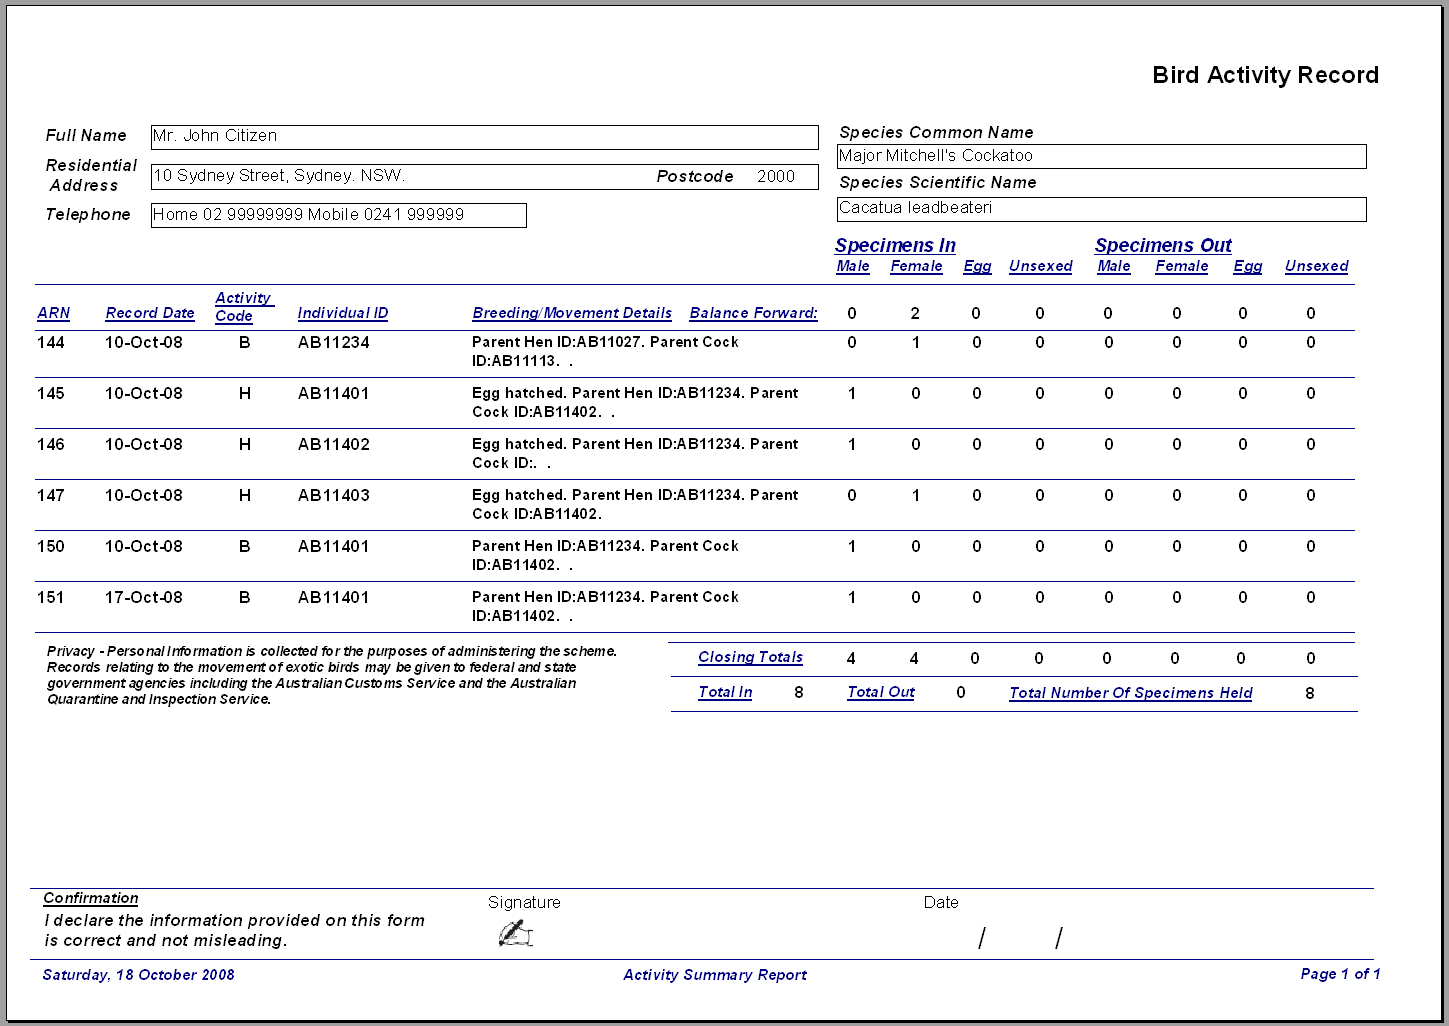1449x1026 pixels.
Task: Select the Activity Code column header
Action: pyautogui.click(x=243, y=307)
